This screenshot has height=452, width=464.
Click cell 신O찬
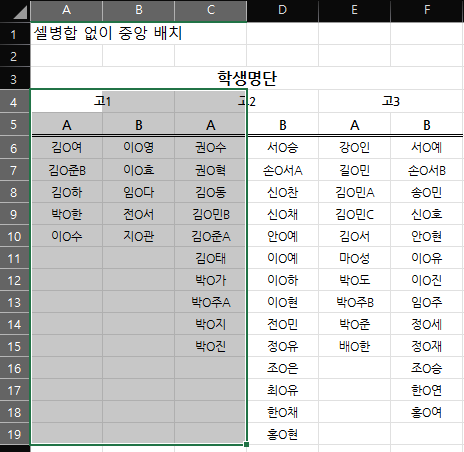tap(282, 192)
